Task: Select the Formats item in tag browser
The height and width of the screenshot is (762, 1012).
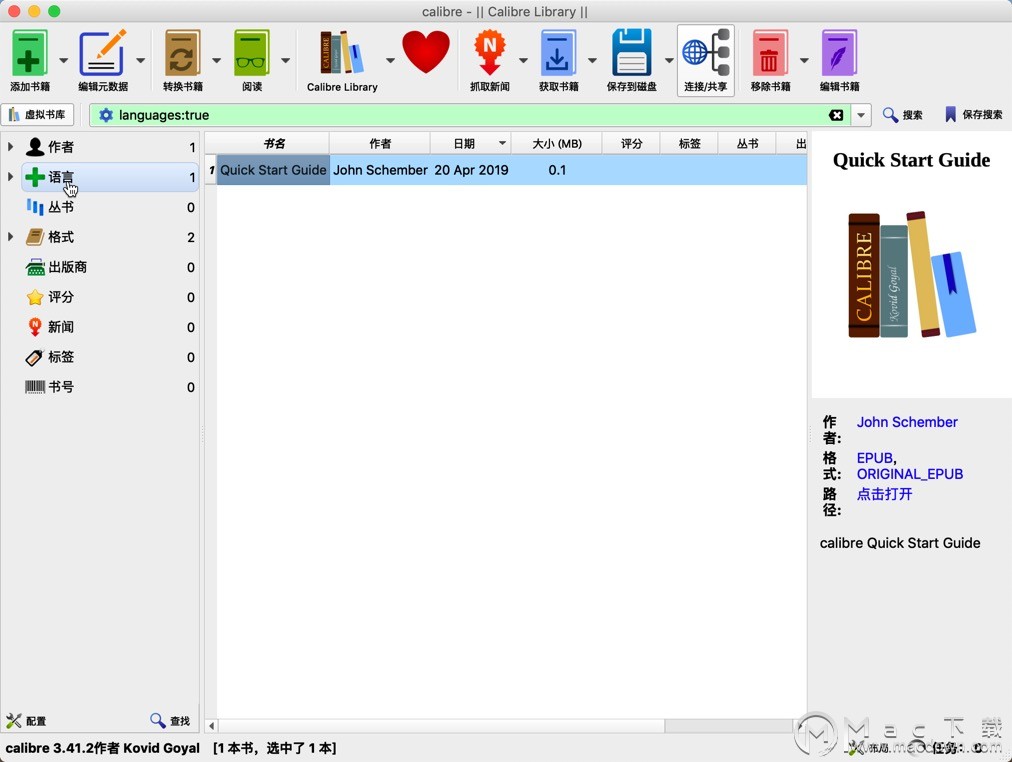Action: pyautogui.click(x=110, y=237)
